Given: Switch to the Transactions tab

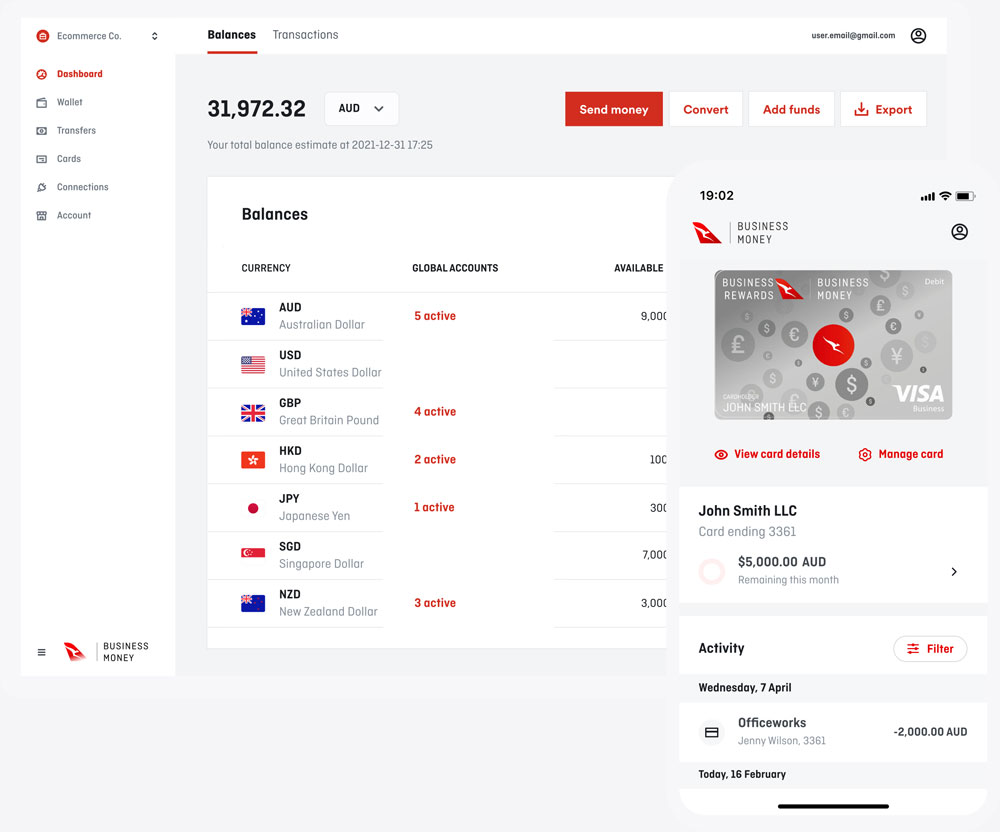Looking at the screenshot, I should pyautogui.click(x=305, y=35).
